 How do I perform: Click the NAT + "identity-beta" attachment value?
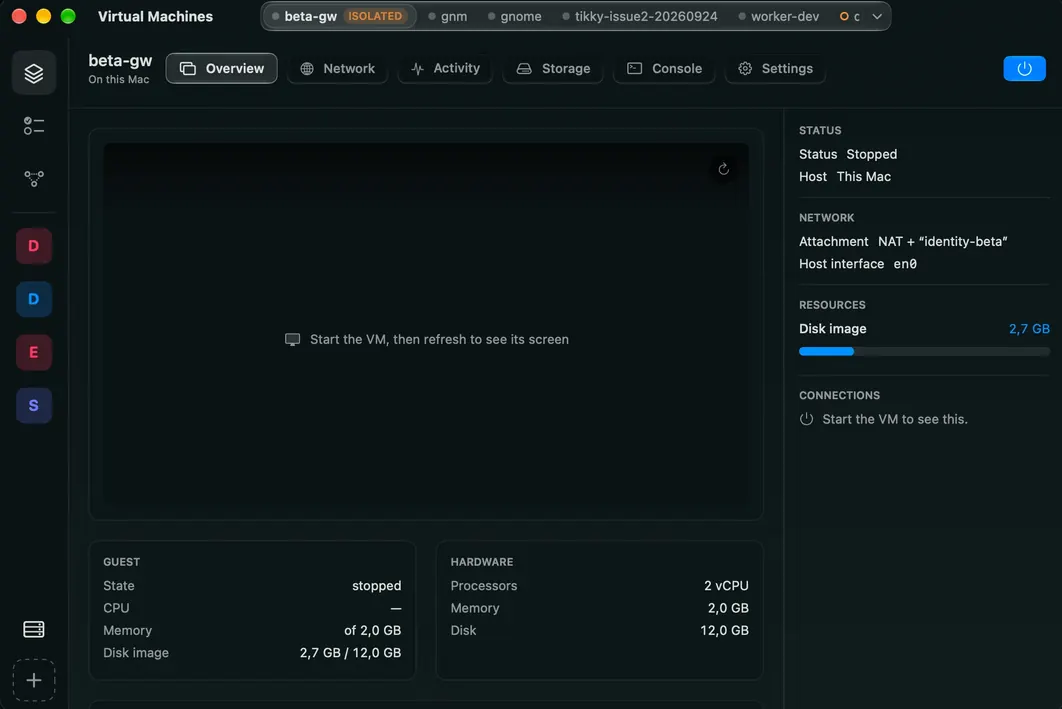click(x=943, y=242)
